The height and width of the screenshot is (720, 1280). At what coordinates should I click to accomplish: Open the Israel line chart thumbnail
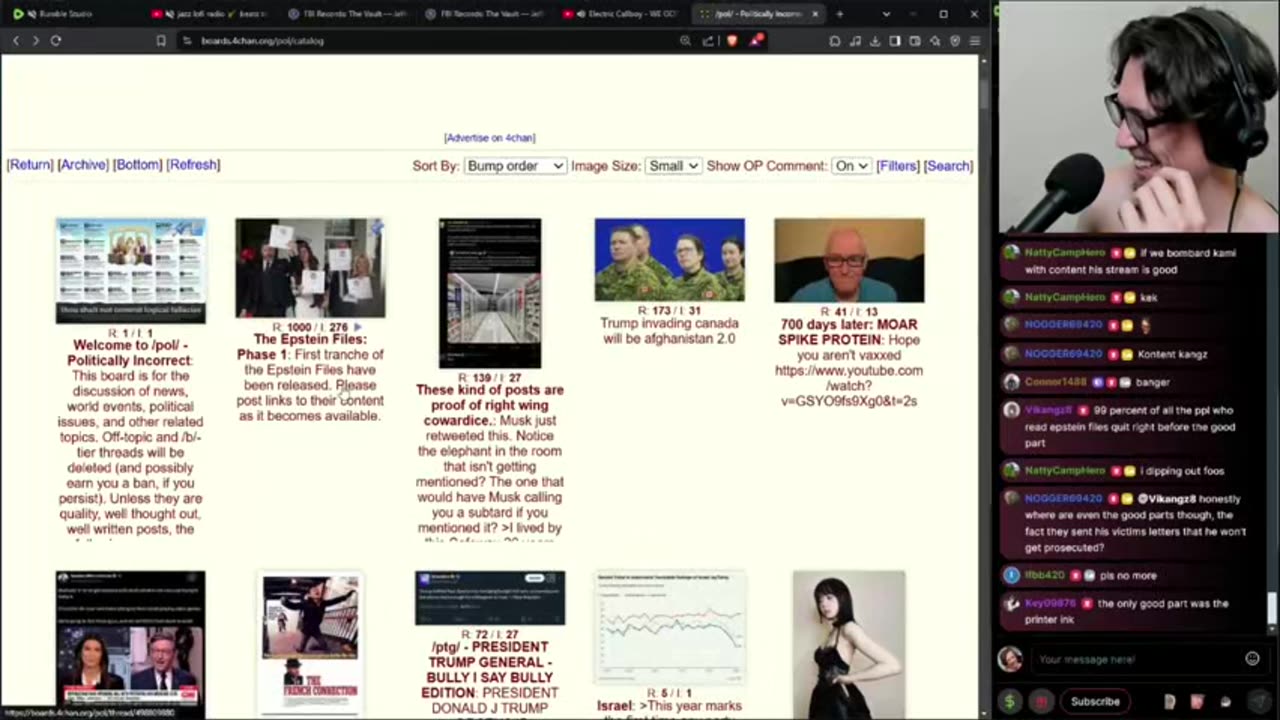(x=670, y=628)
